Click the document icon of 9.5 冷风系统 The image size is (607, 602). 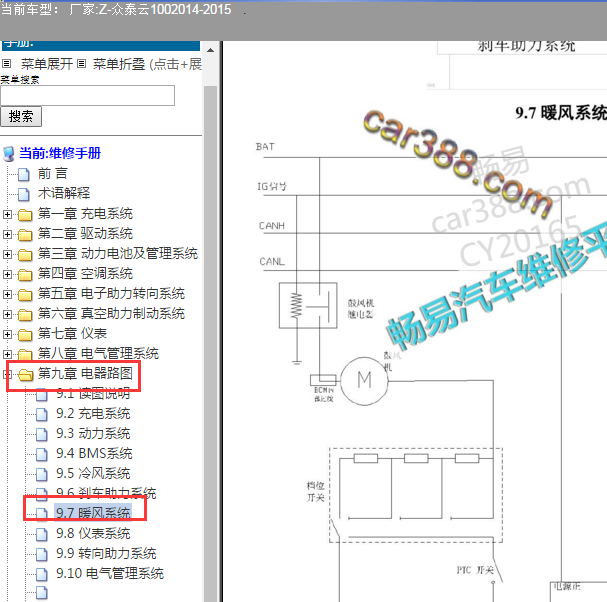[42, 474]
